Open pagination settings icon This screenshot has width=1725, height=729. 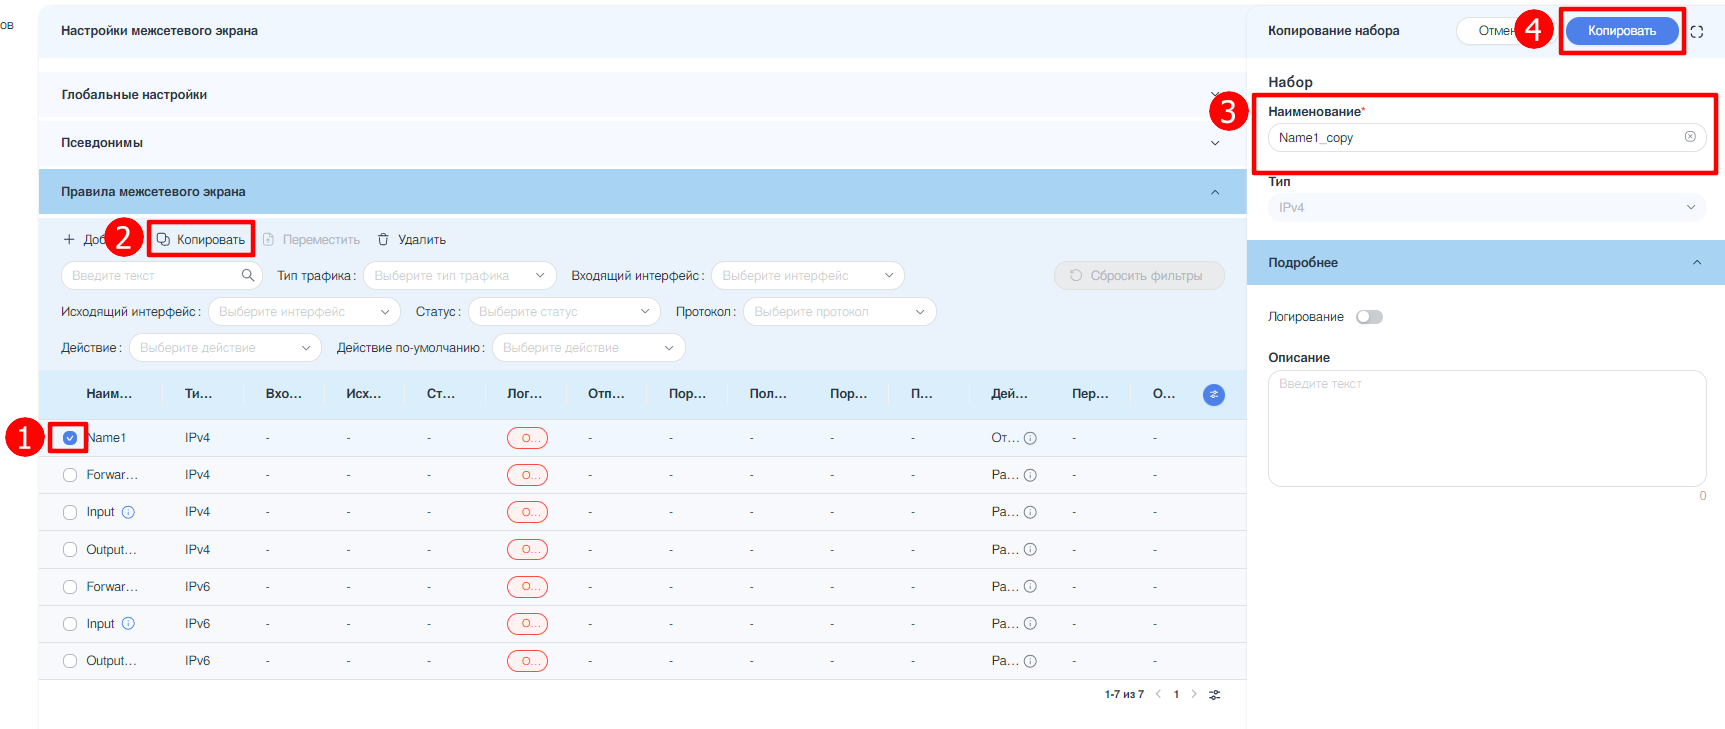[x=1215, y=695]
